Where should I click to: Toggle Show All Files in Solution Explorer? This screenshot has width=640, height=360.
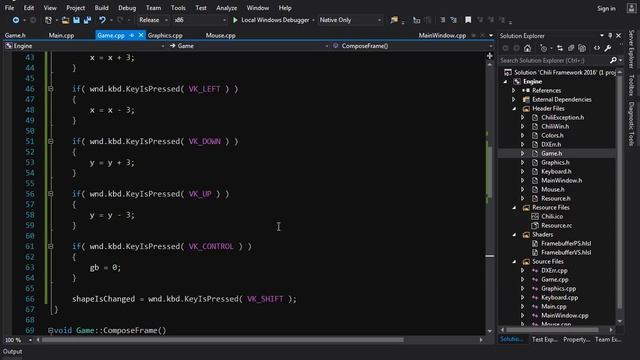582,48
